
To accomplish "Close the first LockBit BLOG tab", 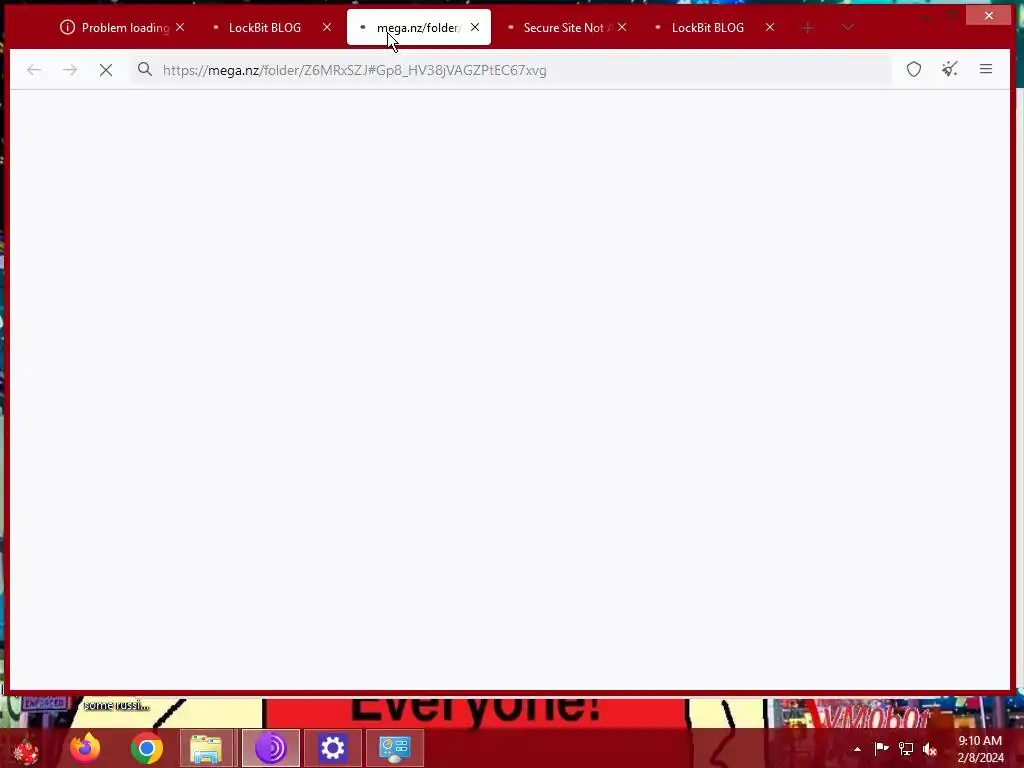I will click(327, 27).
